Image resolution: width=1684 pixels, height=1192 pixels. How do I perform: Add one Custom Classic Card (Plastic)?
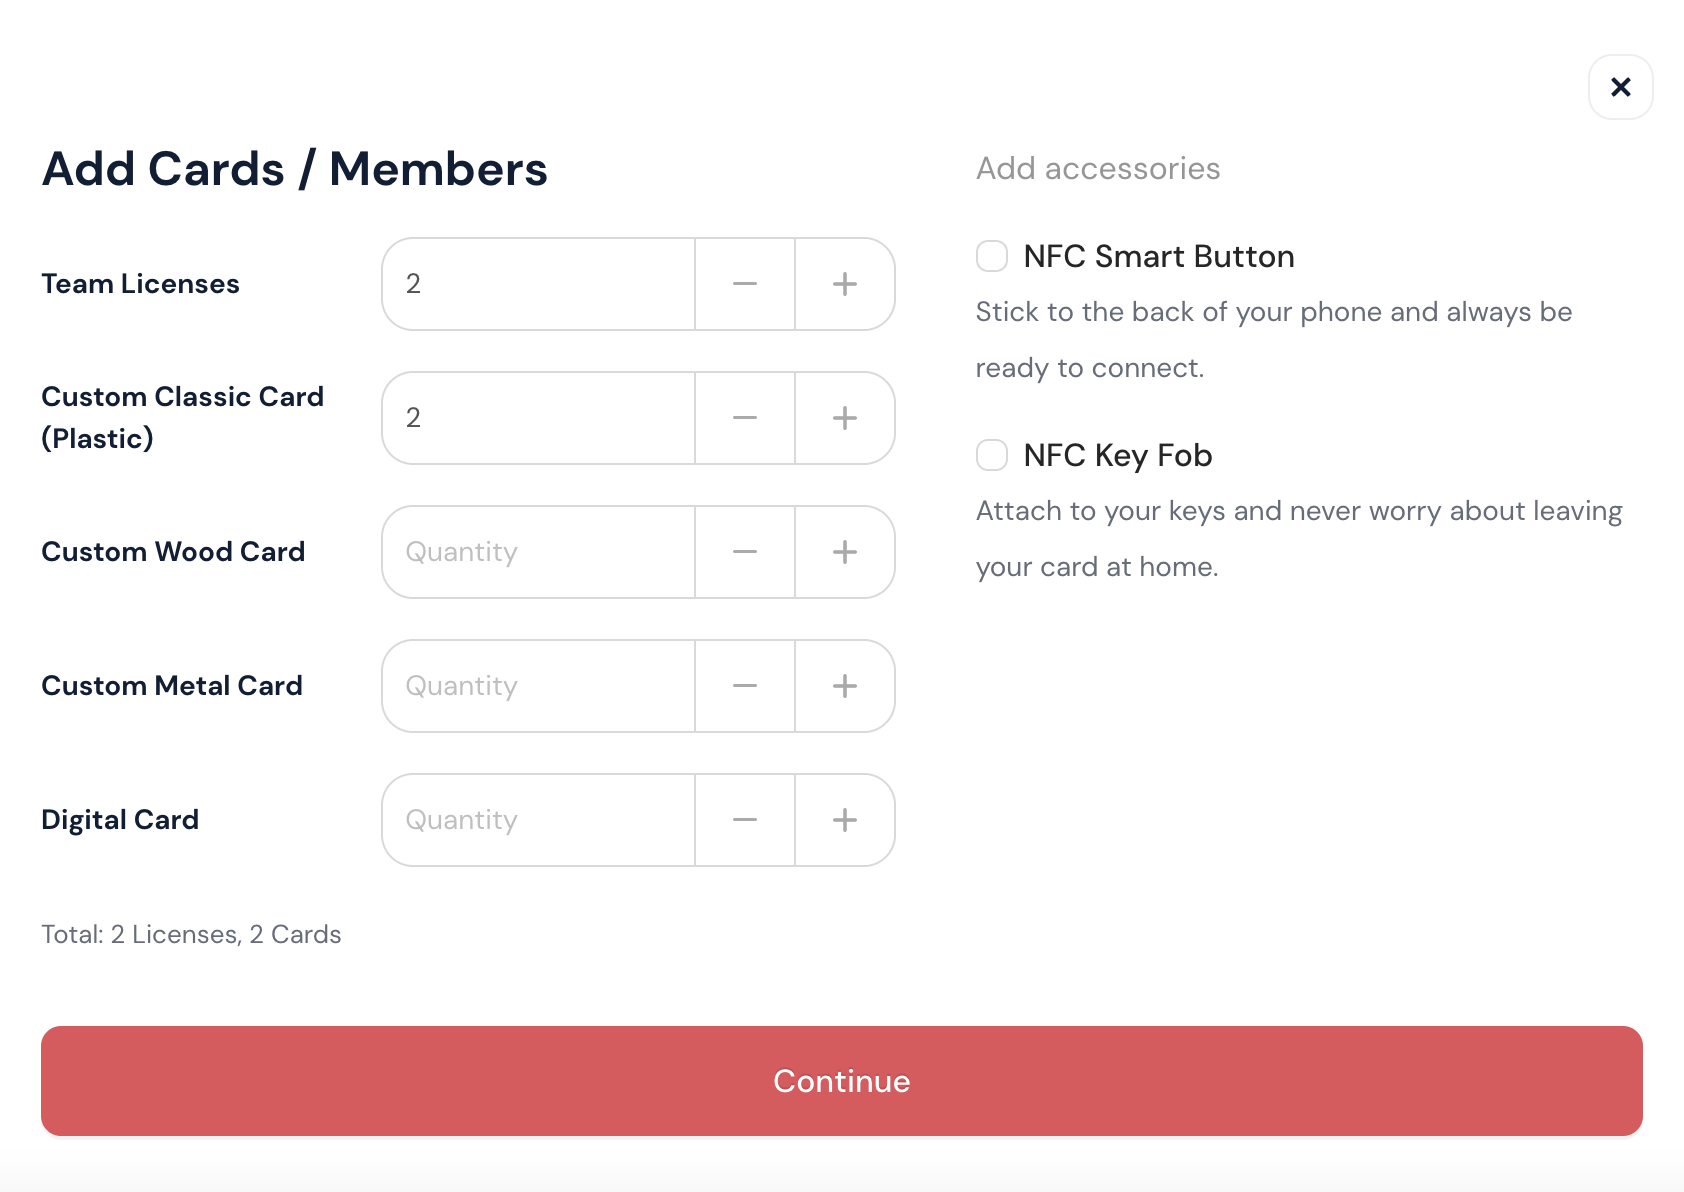pos(845,418)
